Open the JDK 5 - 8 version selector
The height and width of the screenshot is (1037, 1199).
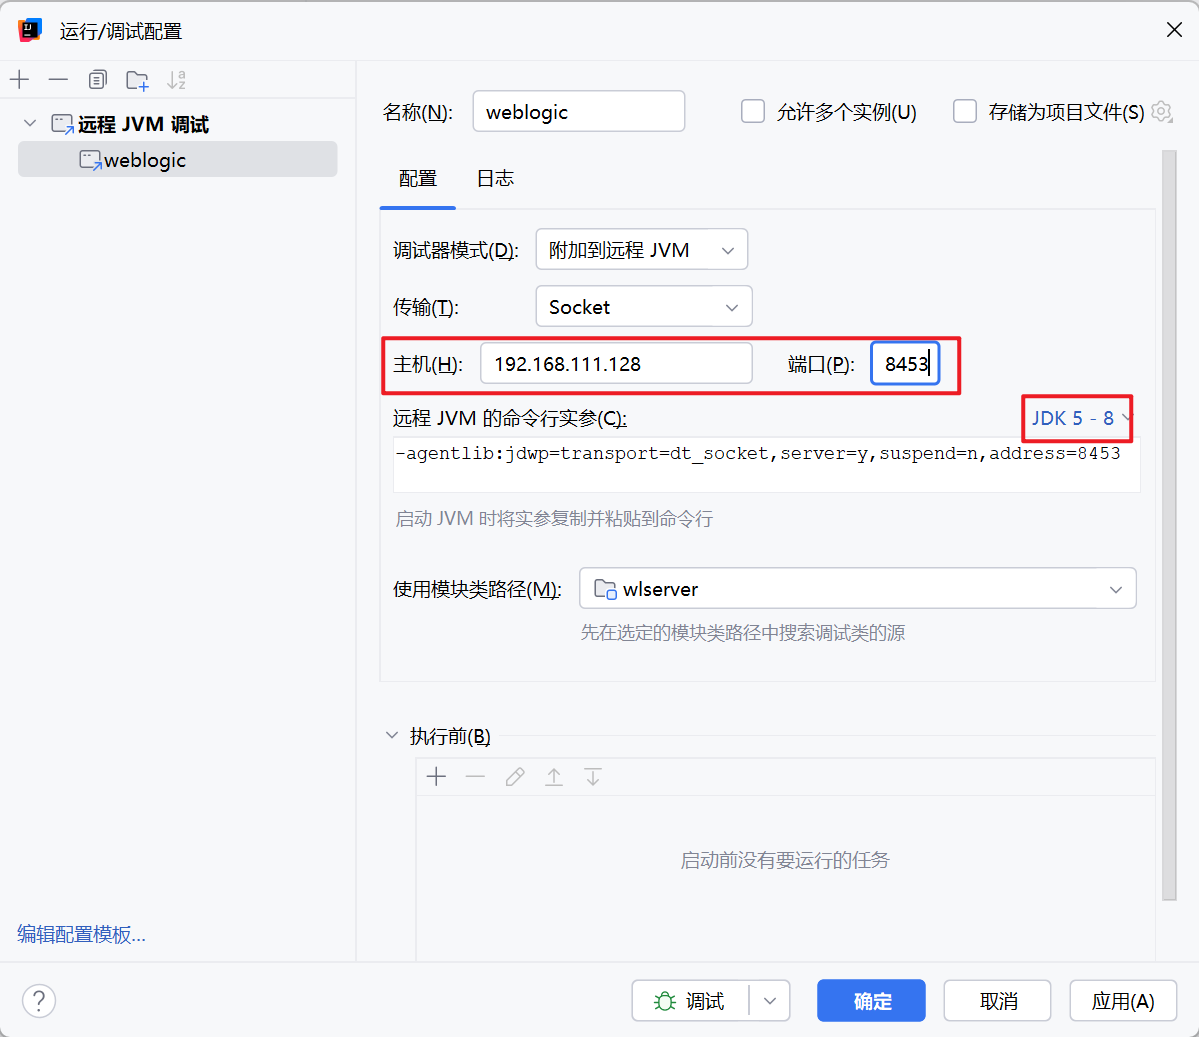click(x=1080, y=418)
